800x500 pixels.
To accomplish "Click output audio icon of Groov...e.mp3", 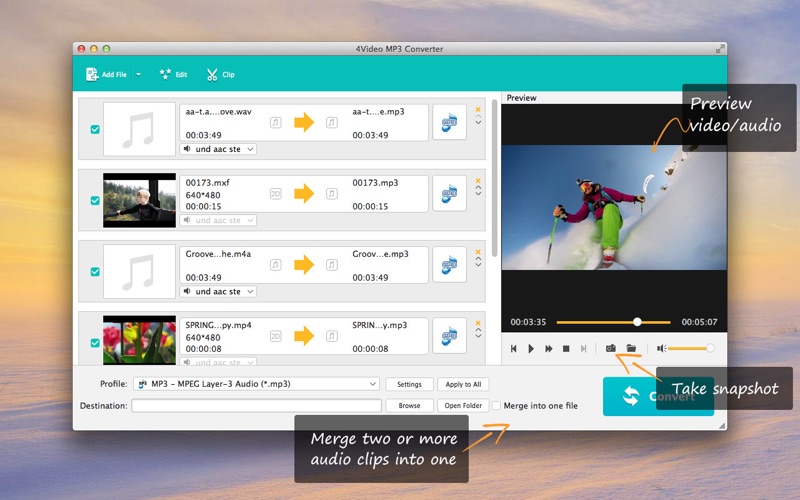I will pos(332,265).
